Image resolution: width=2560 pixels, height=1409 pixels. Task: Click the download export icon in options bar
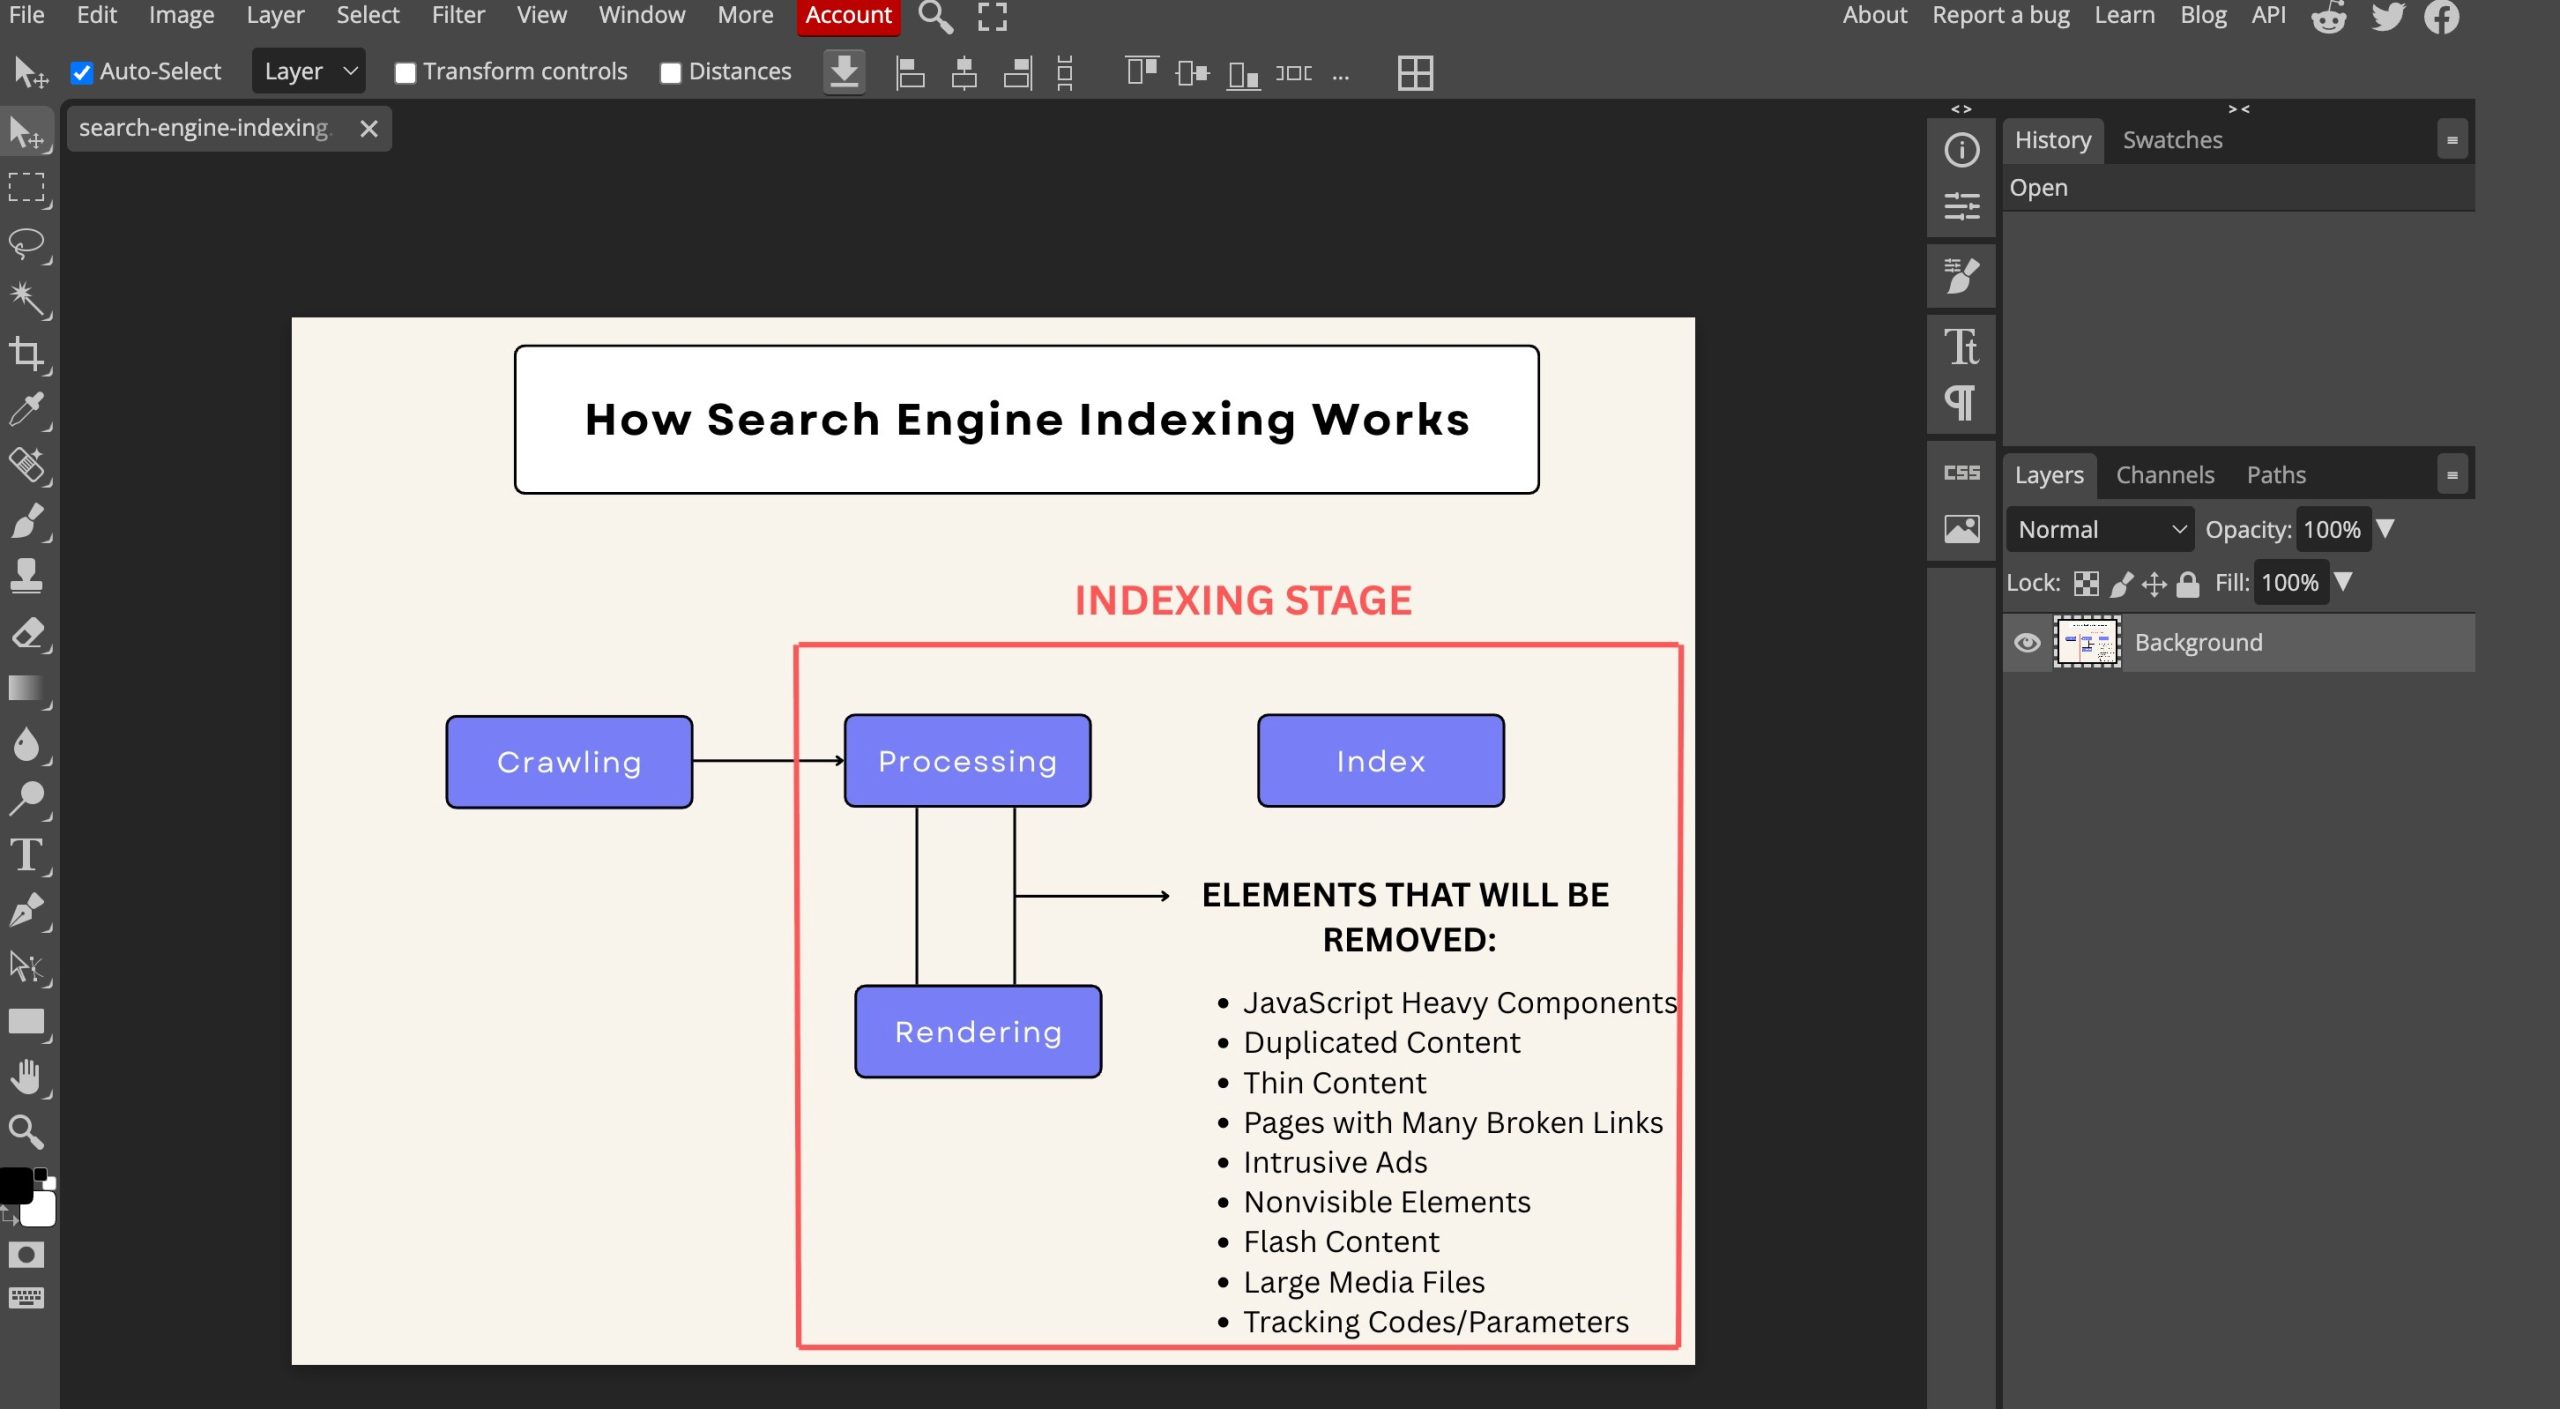tap(845, 72)
